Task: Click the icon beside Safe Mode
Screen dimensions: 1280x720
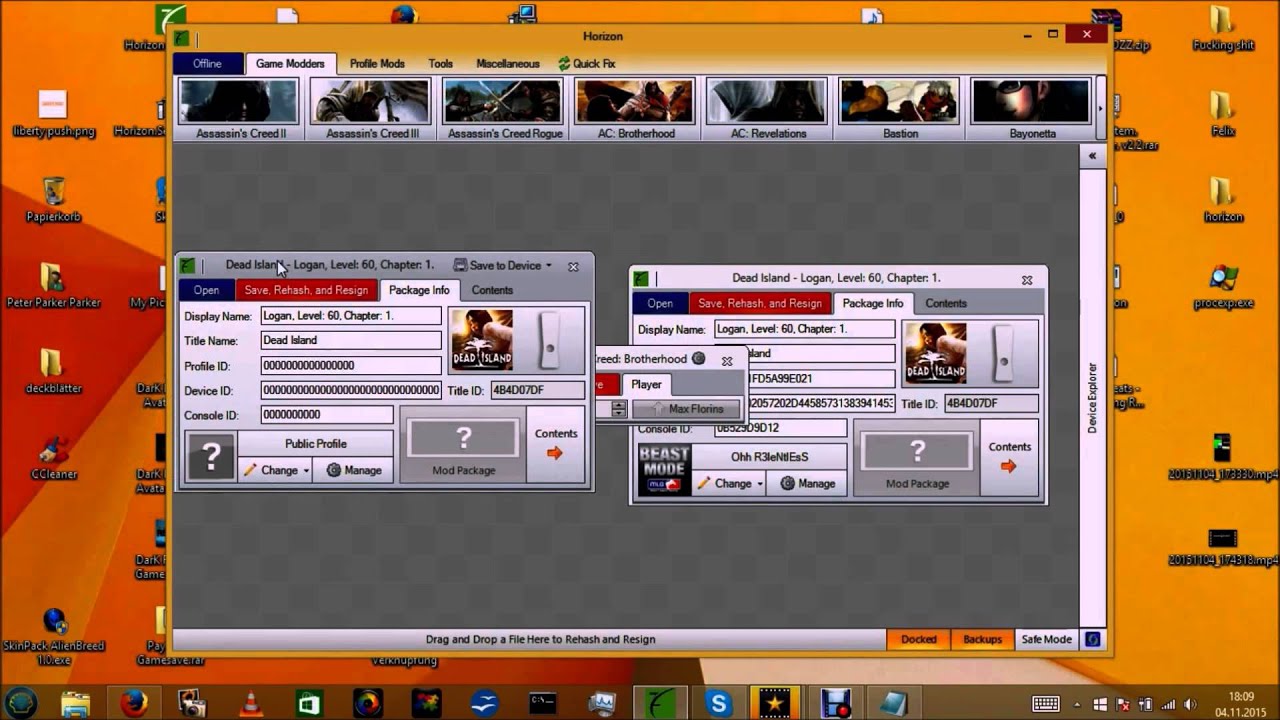Action: 1093,639
